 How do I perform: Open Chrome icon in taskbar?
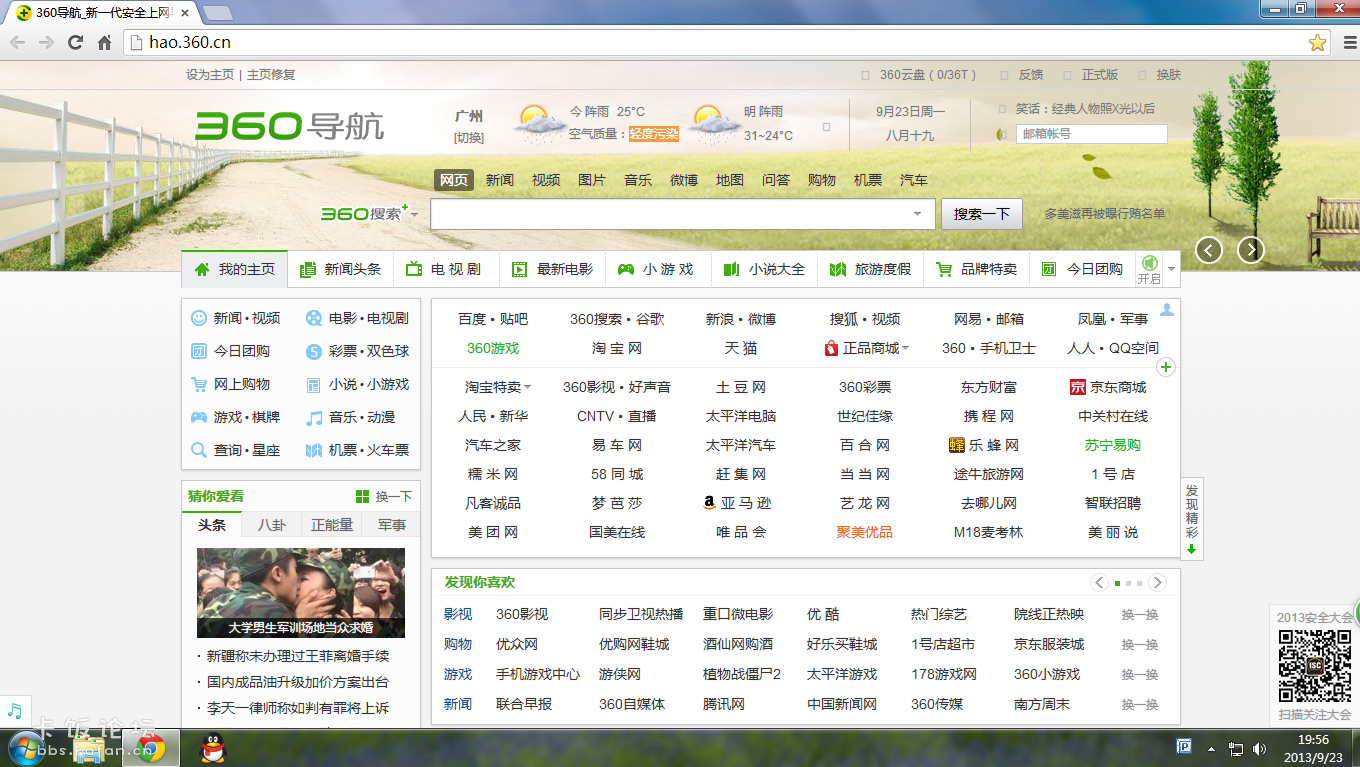click(151, 748)
